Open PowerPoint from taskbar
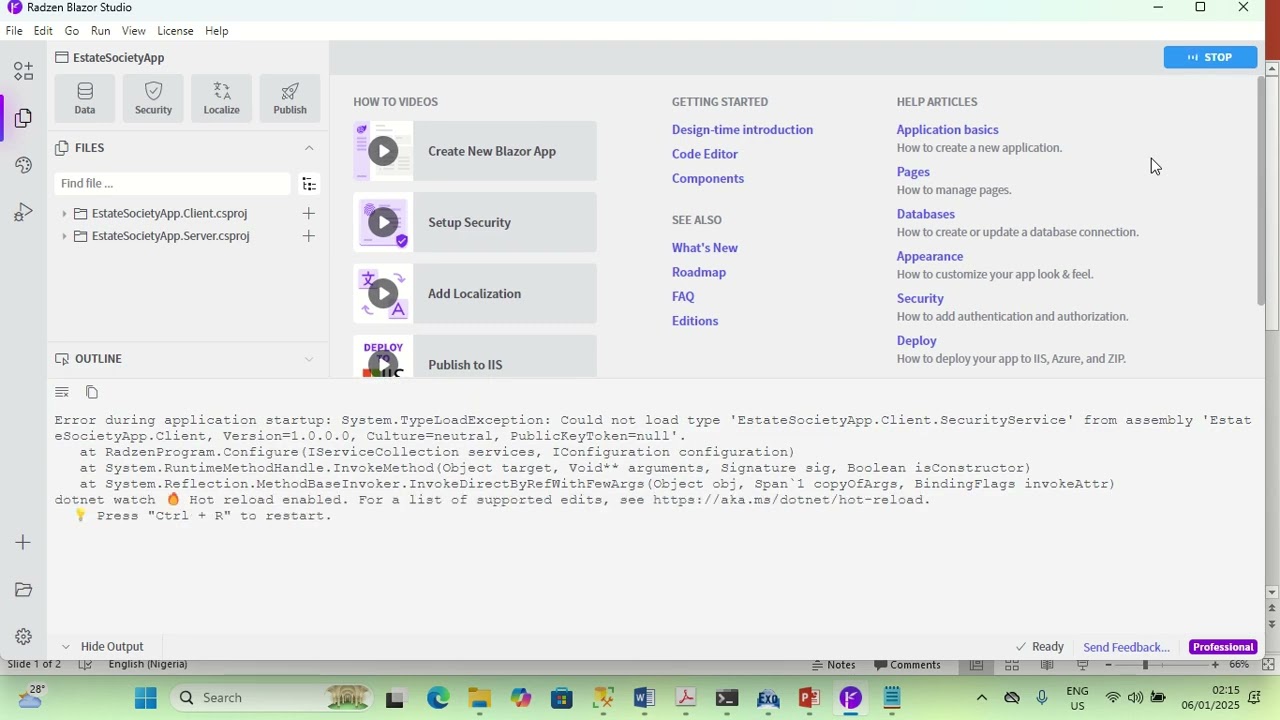This screenshot has width=1280, height=720. click(809, 698)
